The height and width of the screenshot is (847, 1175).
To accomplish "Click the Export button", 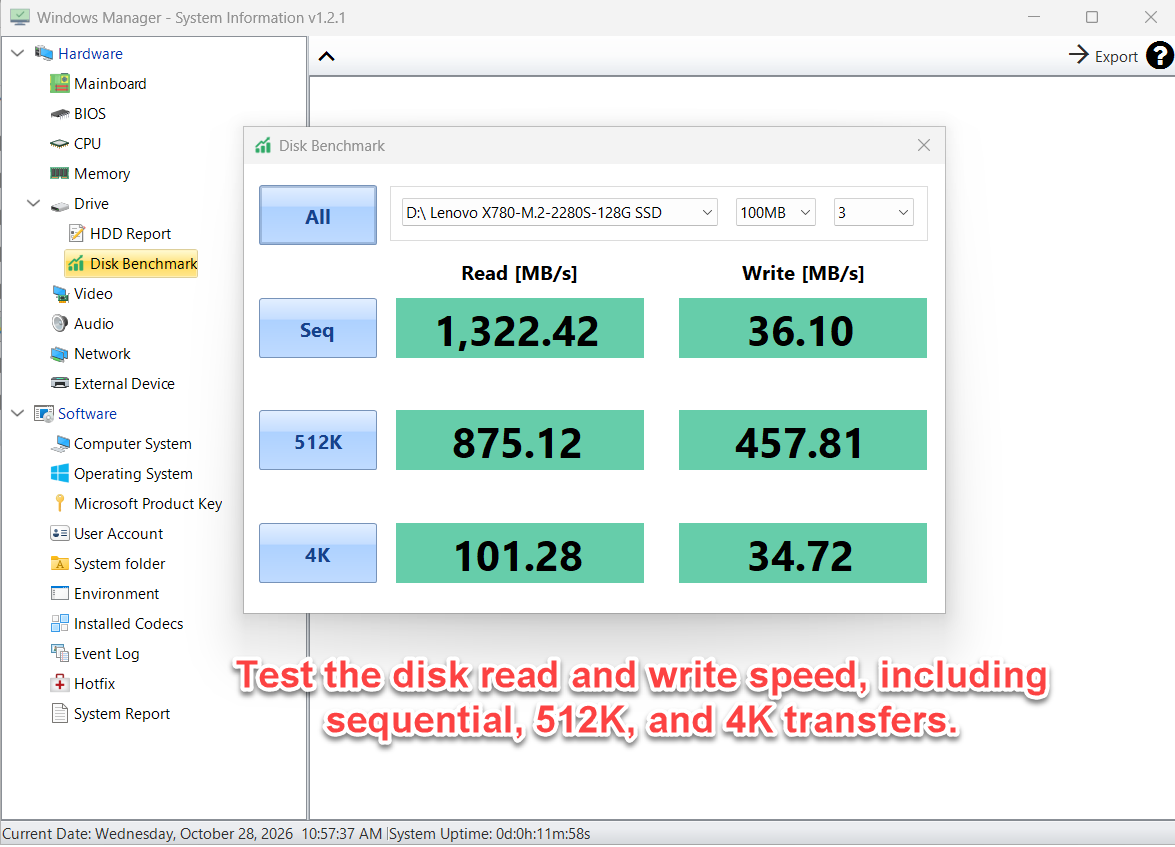I will click(x=1103, y=55).
